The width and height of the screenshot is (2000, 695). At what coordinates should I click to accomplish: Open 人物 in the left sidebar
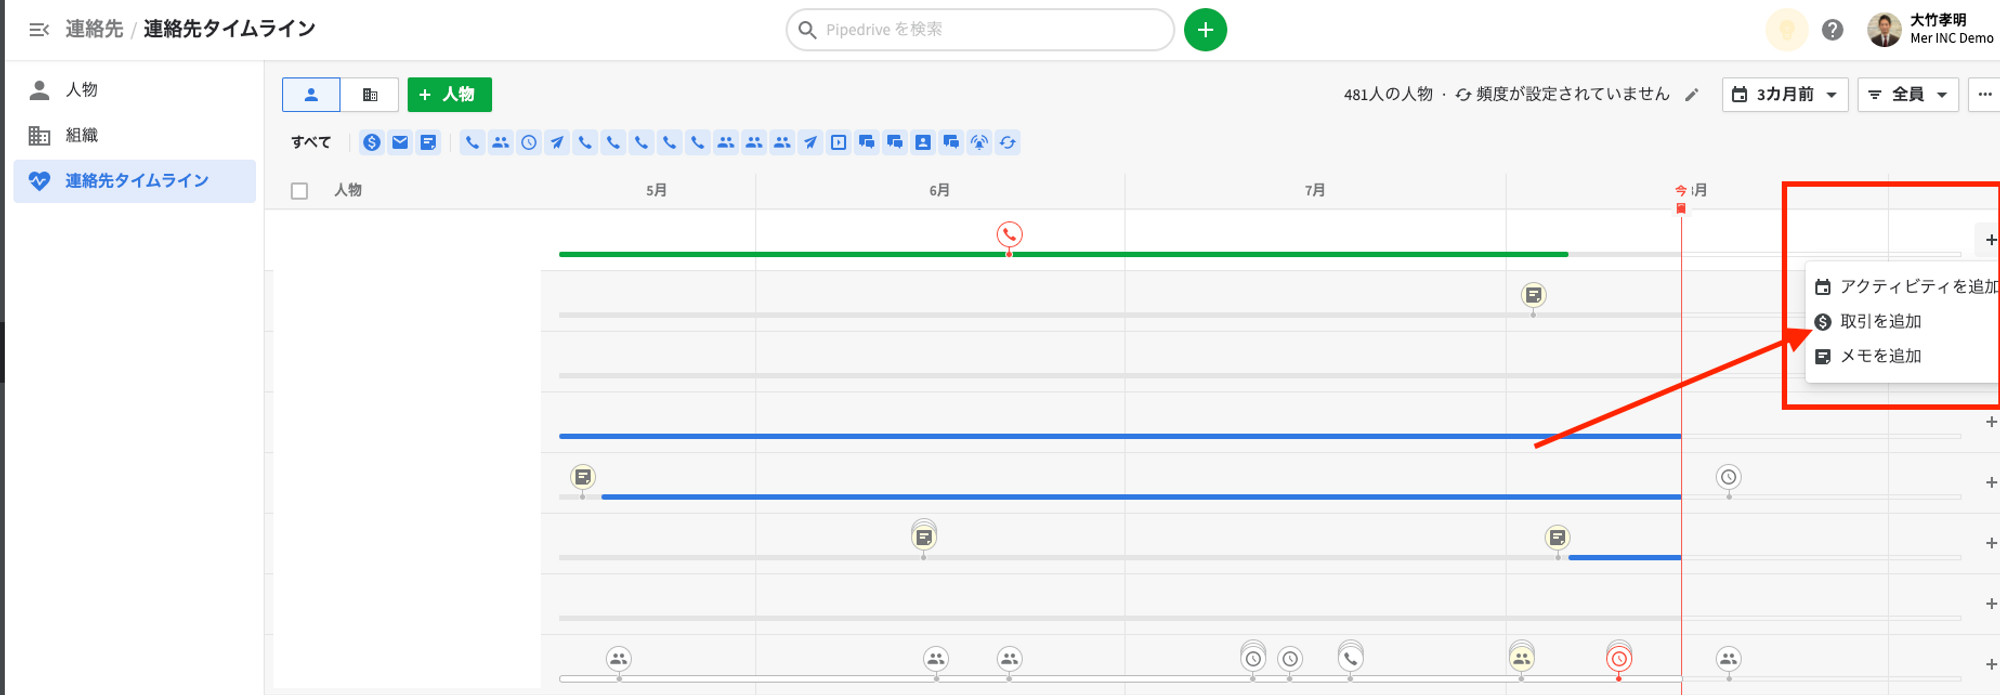134,90
